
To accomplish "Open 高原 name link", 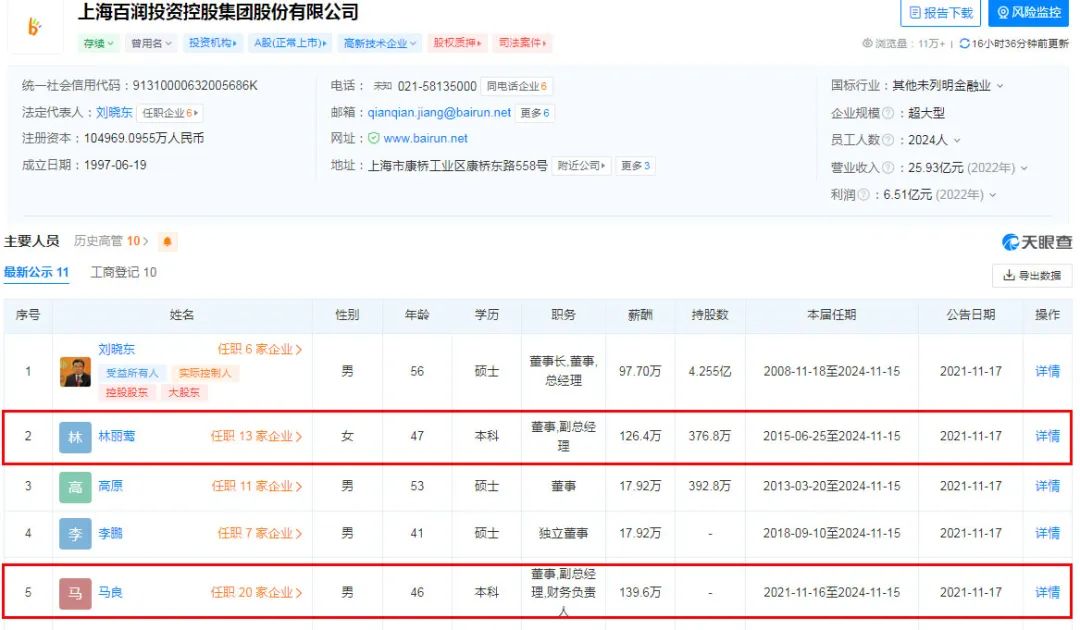I will 111,486.
